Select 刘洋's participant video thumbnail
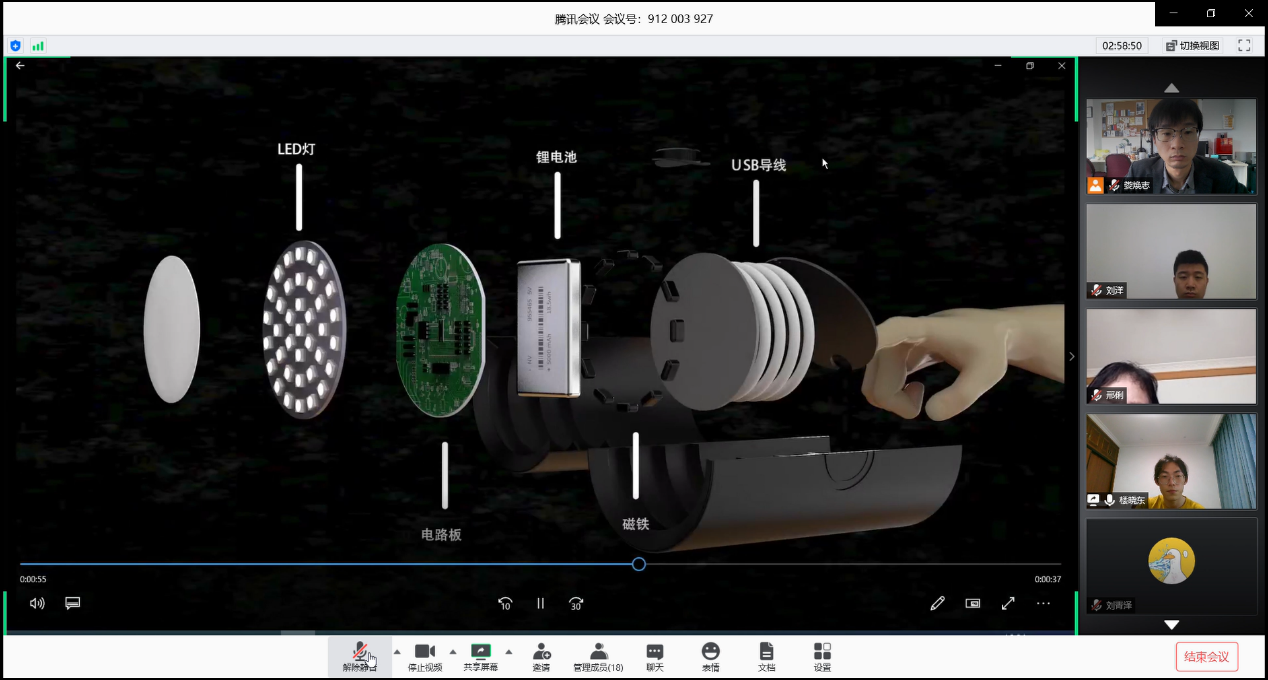 tap(1171, 251)
